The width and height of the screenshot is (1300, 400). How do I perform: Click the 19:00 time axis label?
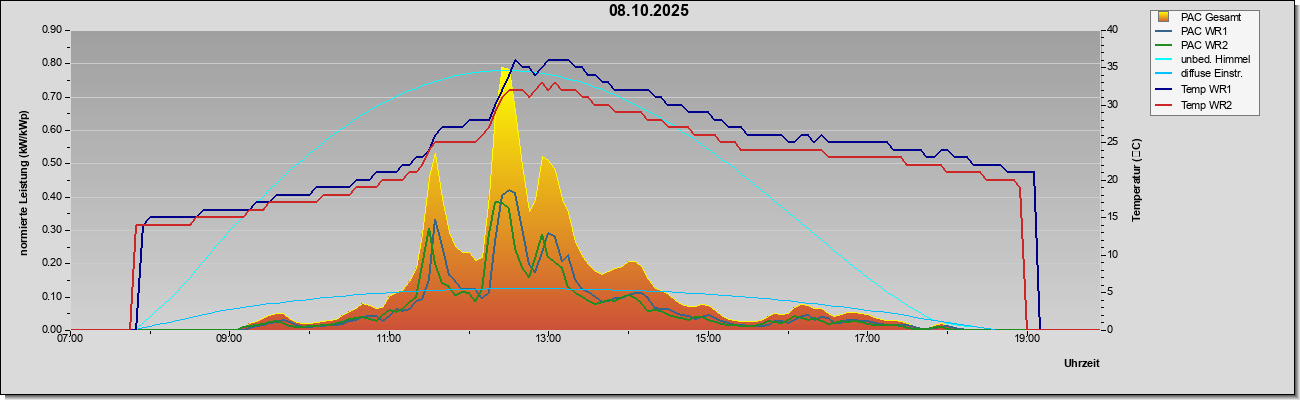click(1027, 339)
